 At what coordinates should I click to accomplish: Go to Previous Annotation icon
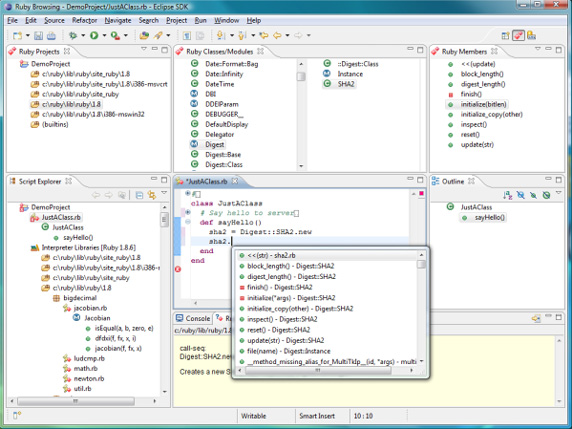[242, 35]
